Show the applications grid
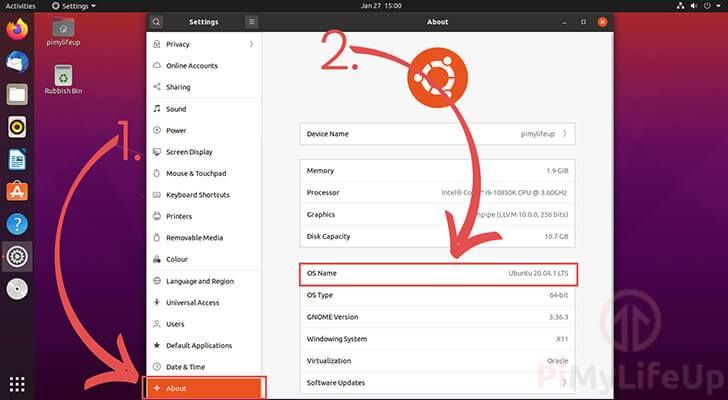The width and height of the screenshot is (728, 400). tap(17, 384)
